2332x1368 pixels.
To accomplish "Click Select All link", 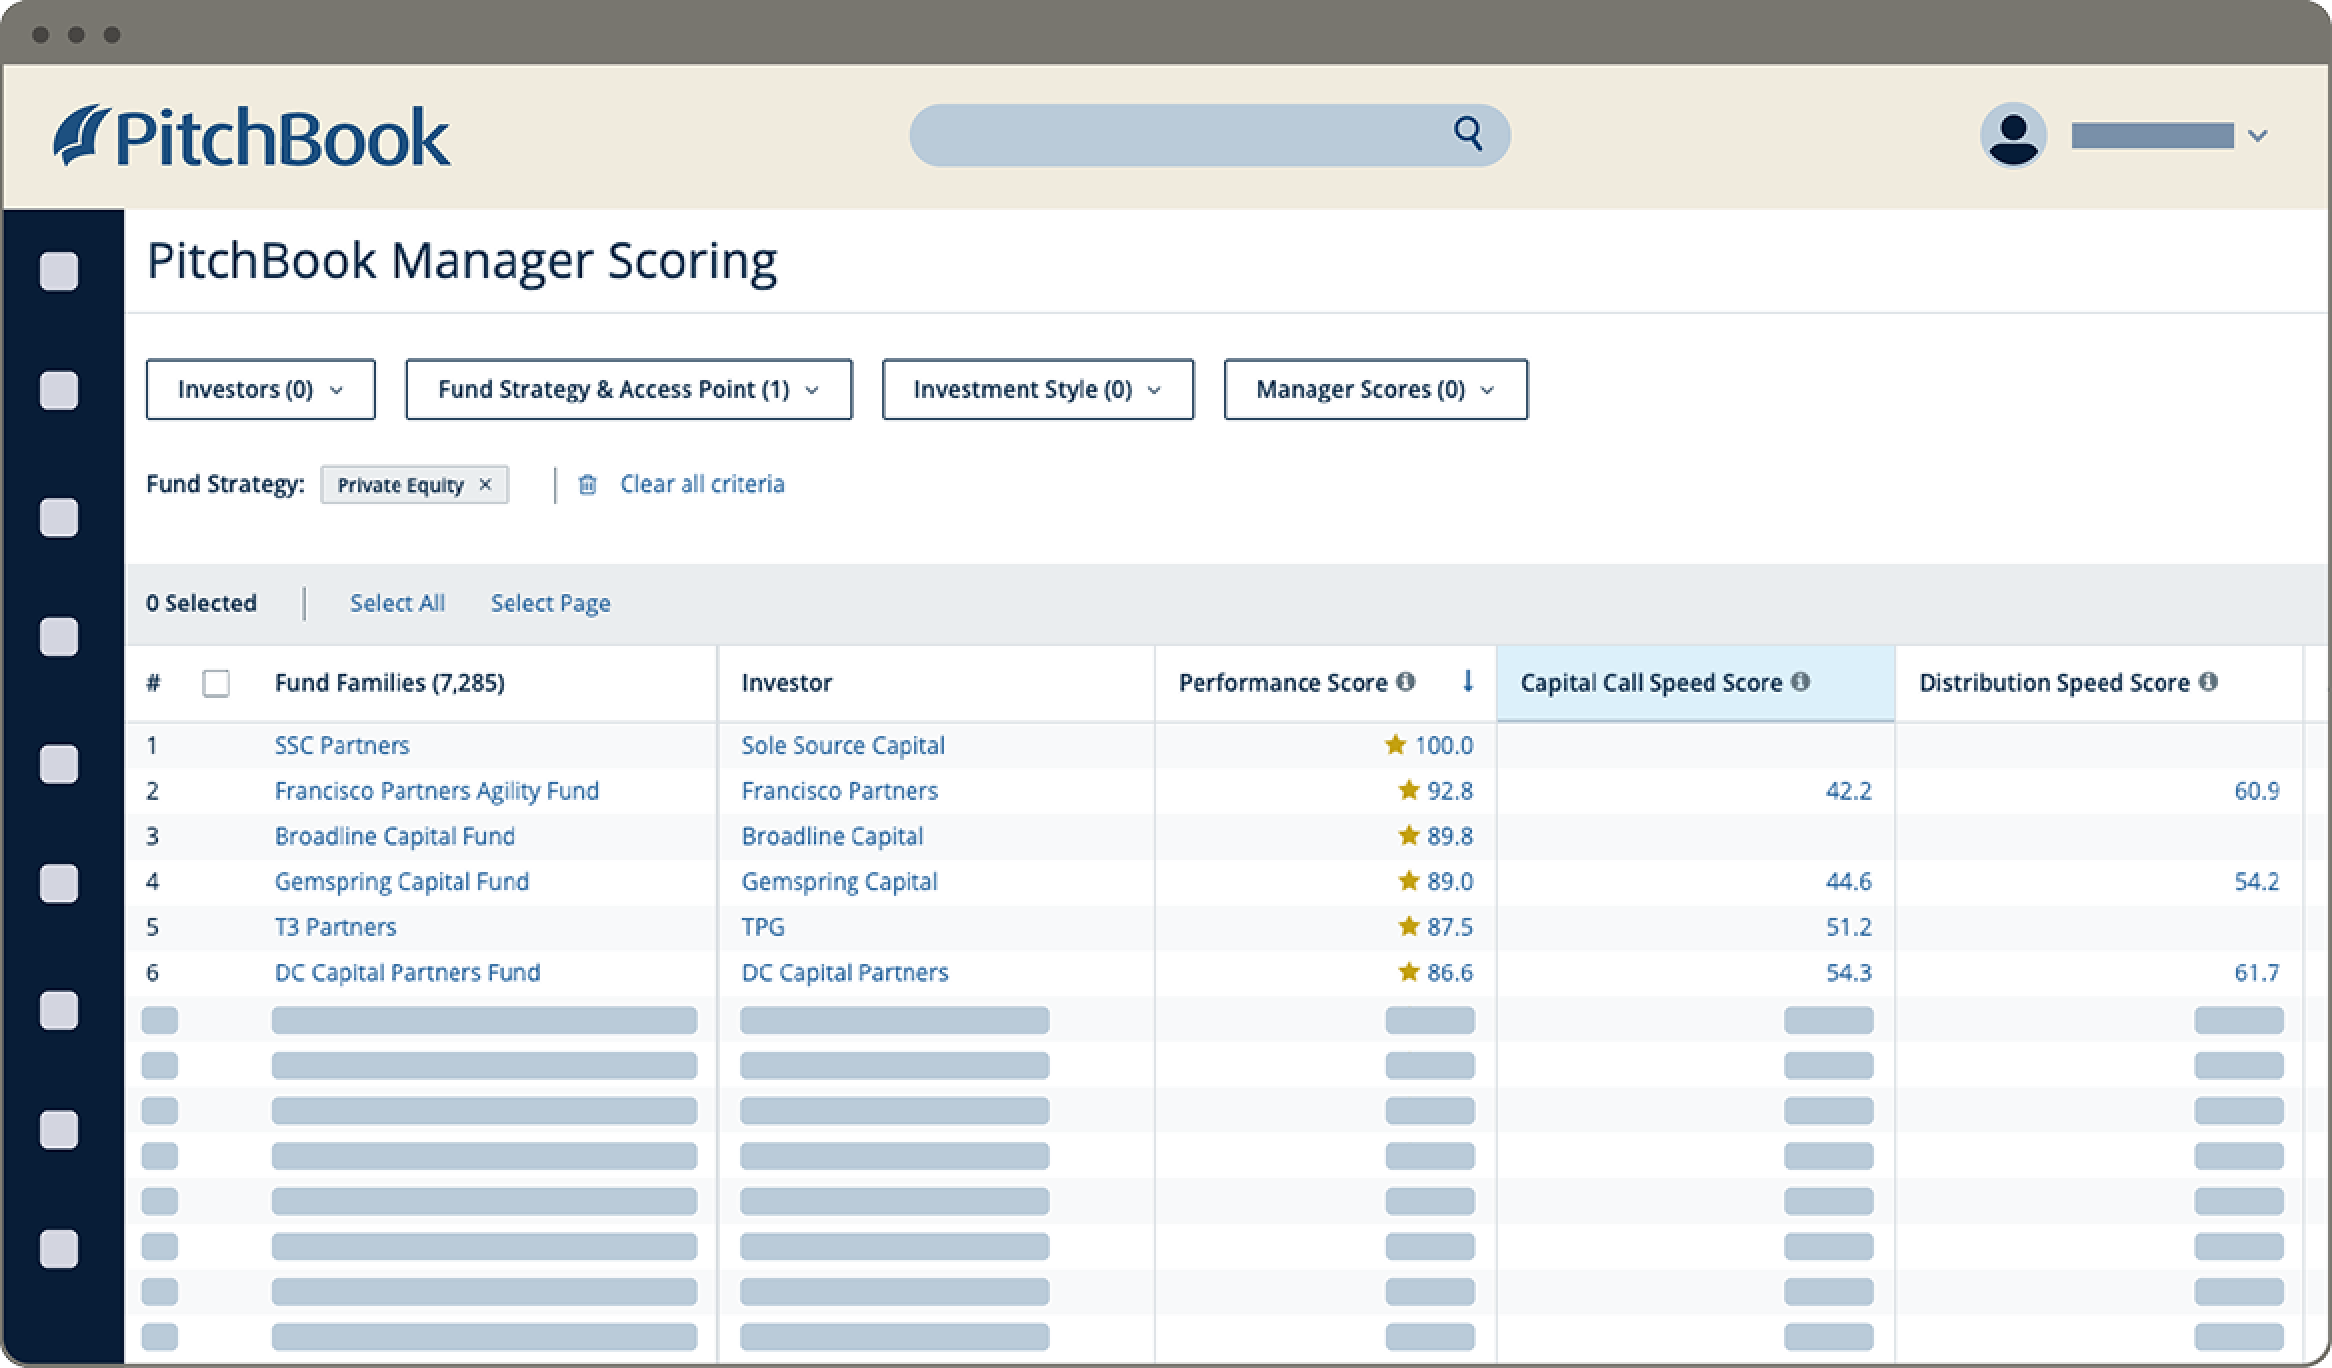I will [x=397, y=603].
